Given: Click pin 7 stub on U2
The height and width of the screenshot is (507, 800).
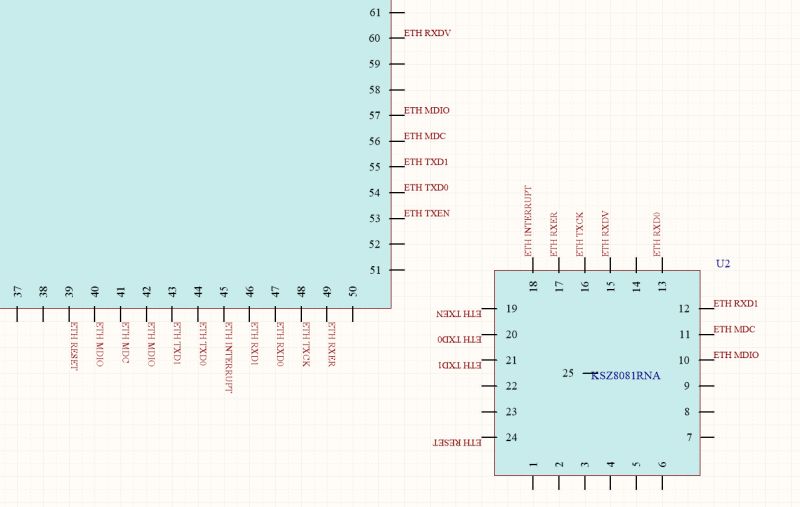Looking at the screenshot, I should click(707, 437).
